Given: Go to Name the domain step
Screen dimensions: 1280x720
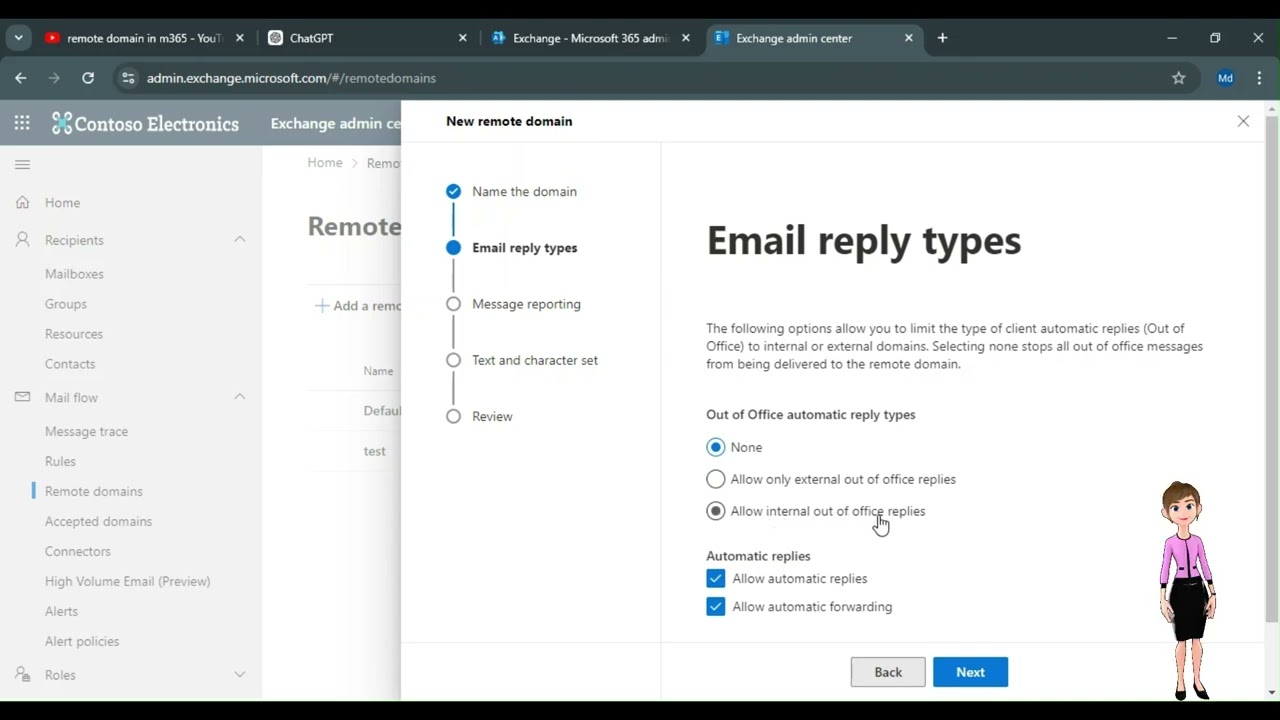Looking at the screenshot, I should coord(524,191).
